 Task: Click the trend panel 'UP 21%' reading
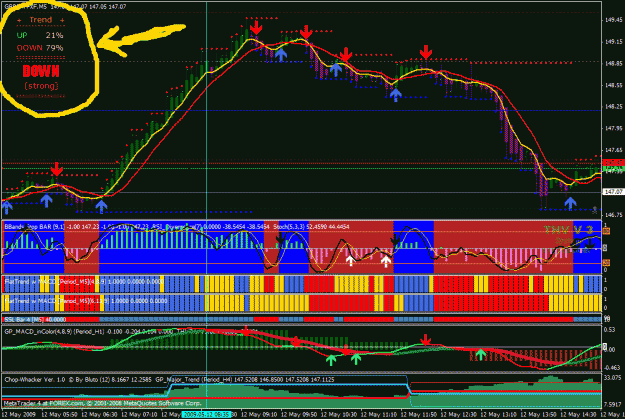pyautogui.click(x=40, y=35)
